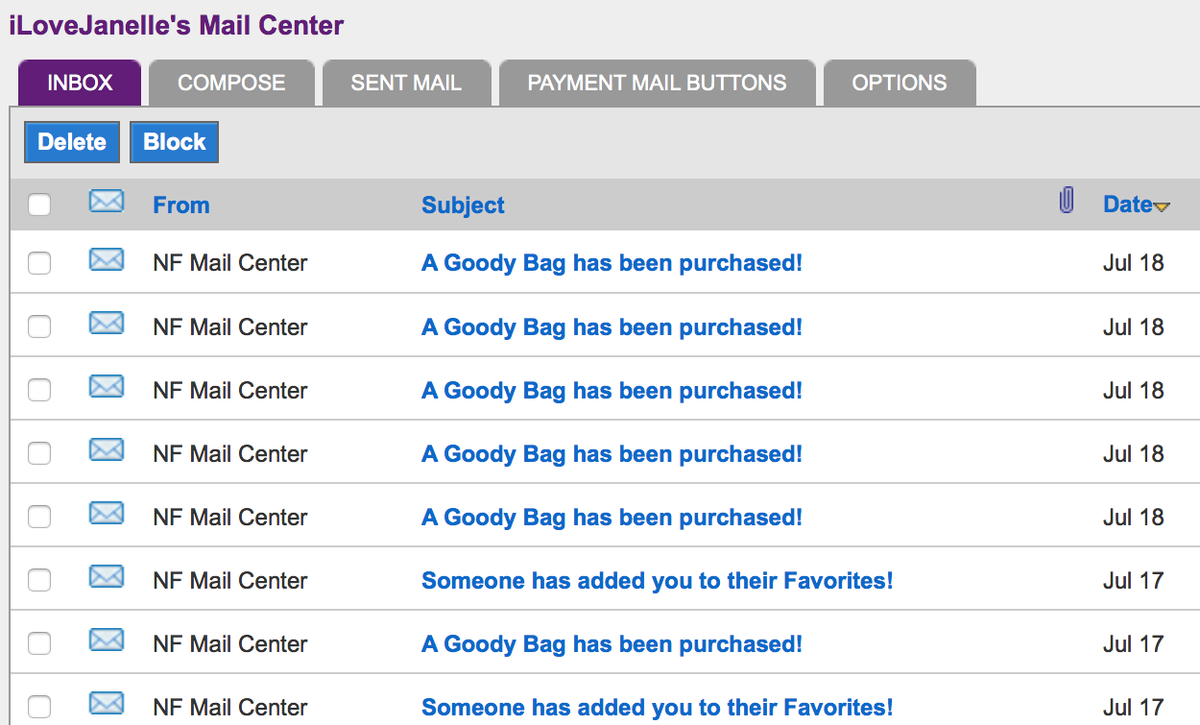Click the envelope icon of the third Jul 18 message

[106, 386]
